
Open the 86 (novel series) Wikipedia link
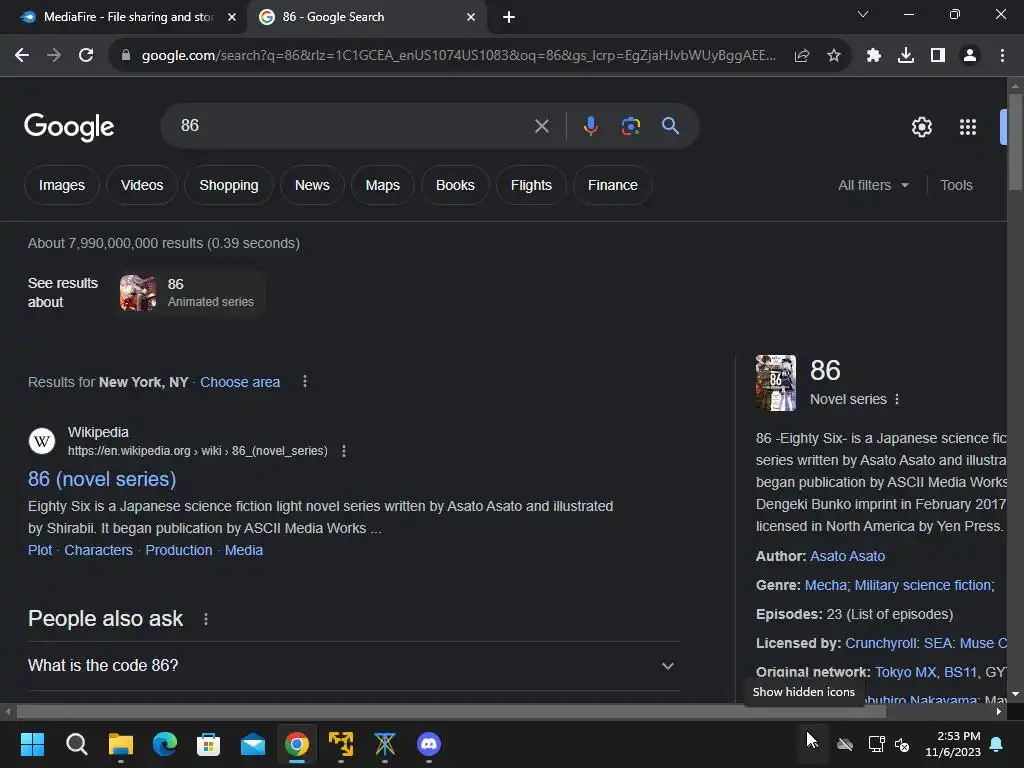point(102,479)
